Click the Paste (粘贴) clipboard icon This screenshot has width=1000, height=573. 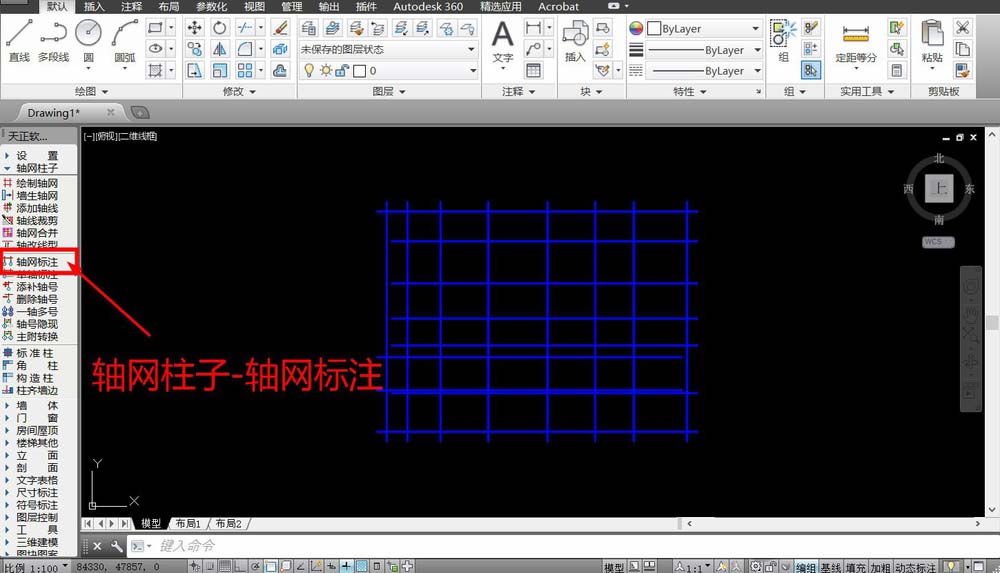932,40
